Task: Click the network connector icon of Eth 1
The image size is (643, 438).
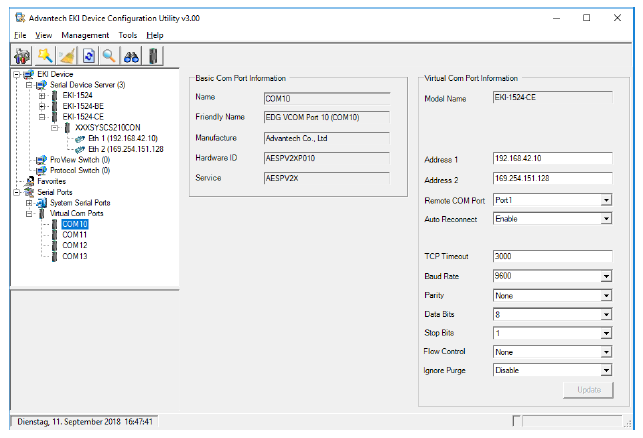Action: 80,139
